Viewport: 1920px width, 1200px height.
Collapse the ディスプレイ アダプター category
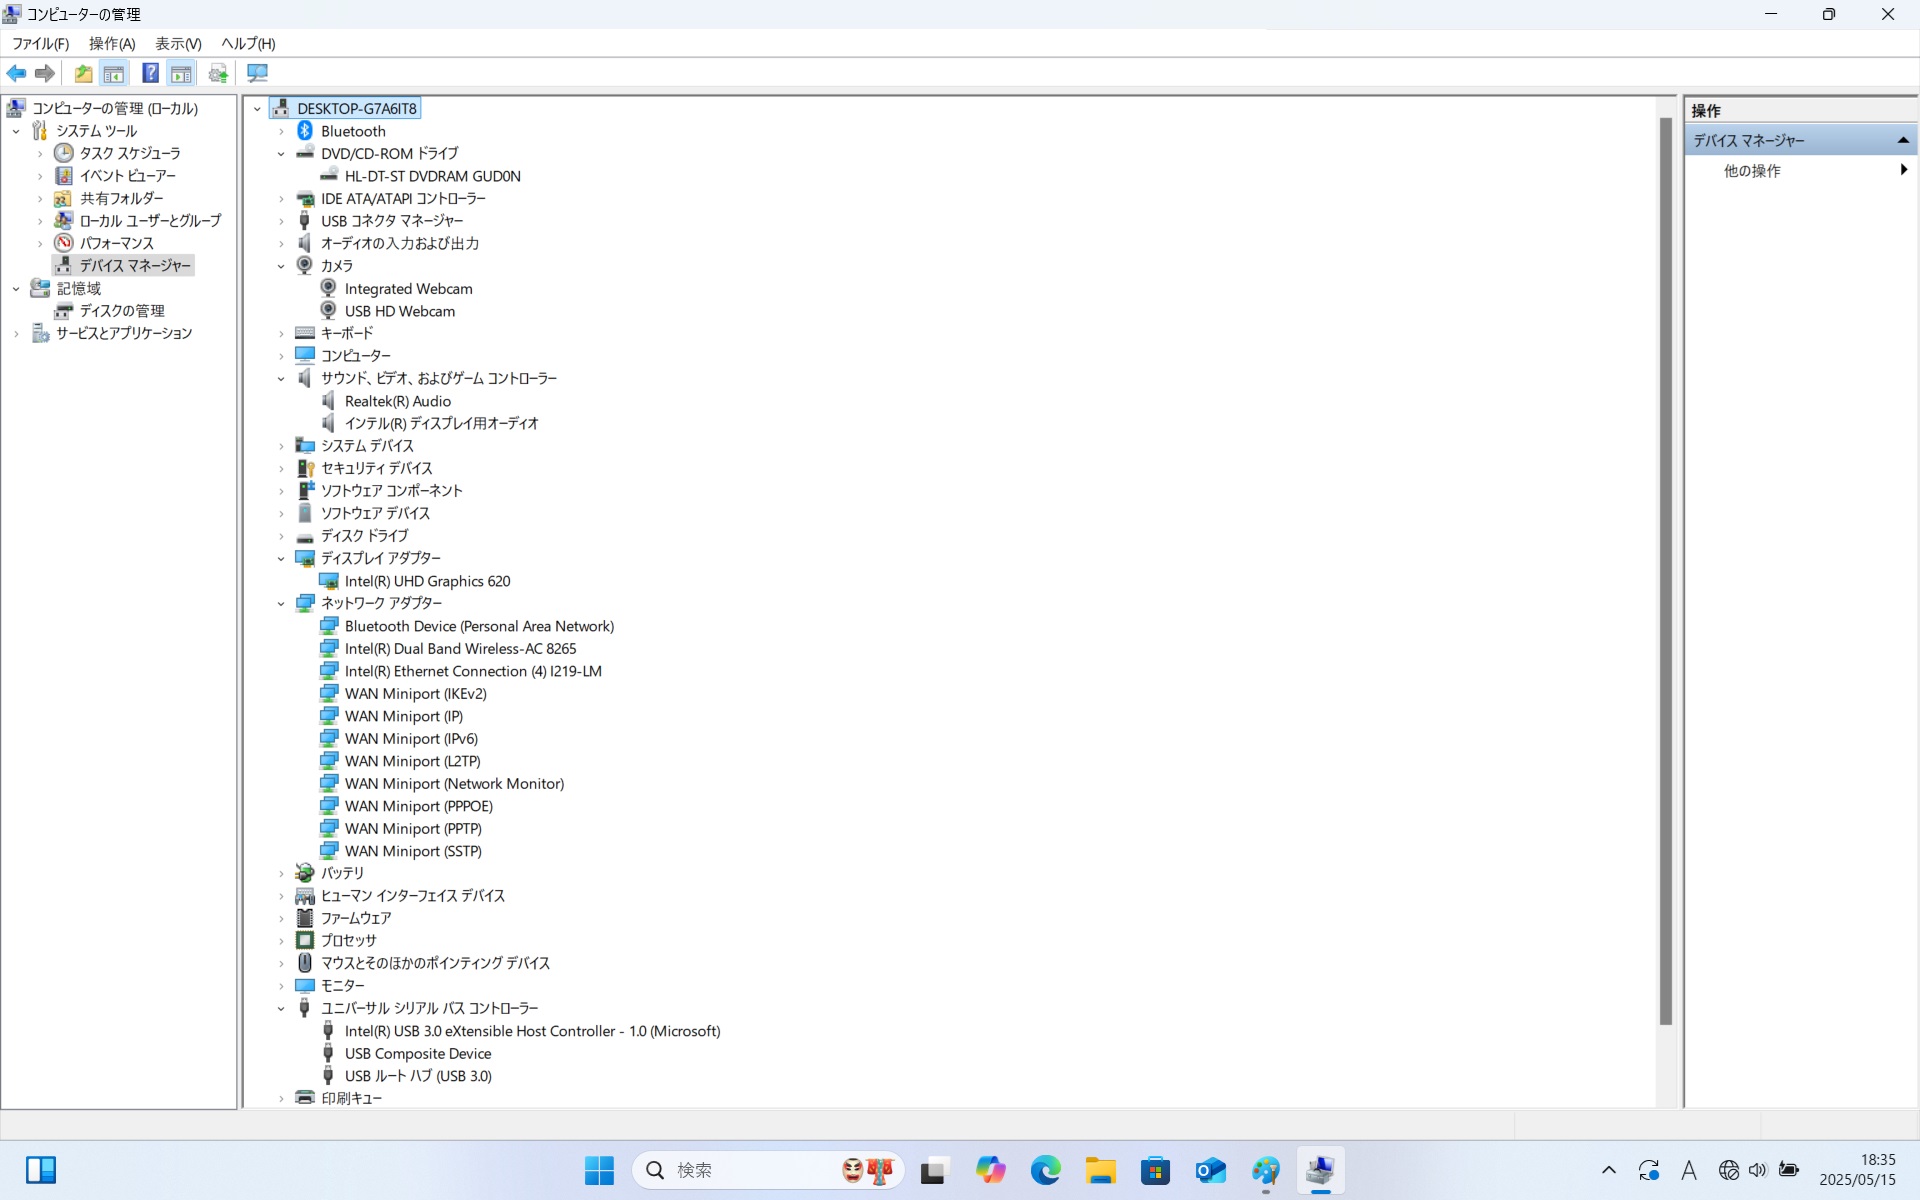281,558
